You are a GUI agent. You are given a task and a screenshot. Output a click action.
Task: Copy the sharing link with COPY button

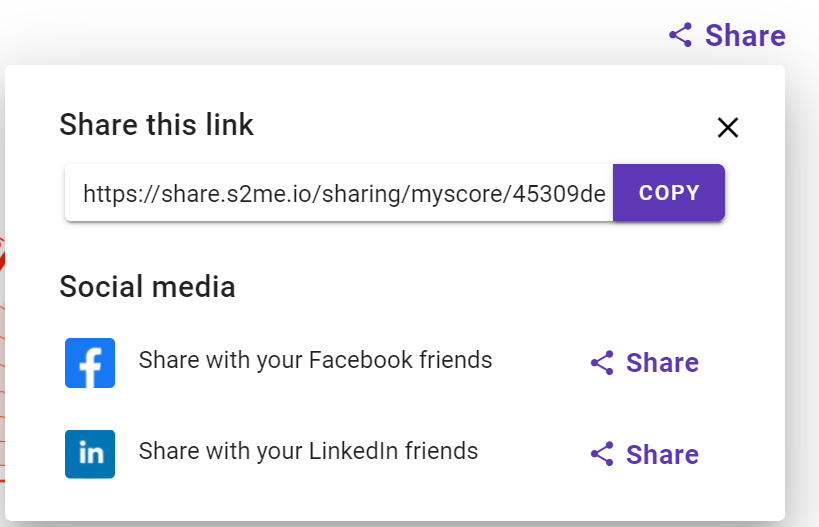tap(669, 193)
